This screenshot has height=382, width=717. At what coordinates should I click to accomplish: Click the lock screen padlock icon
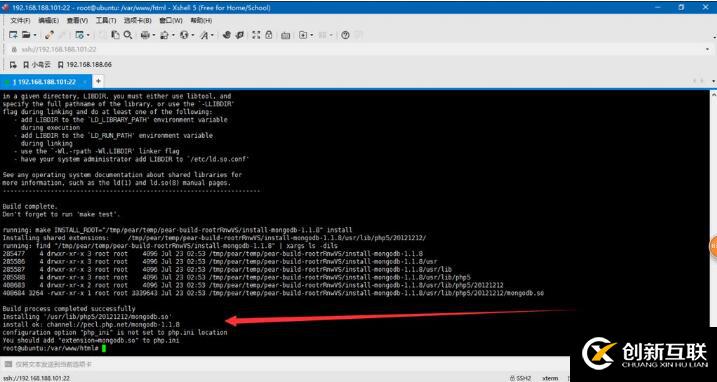[269, 35]
